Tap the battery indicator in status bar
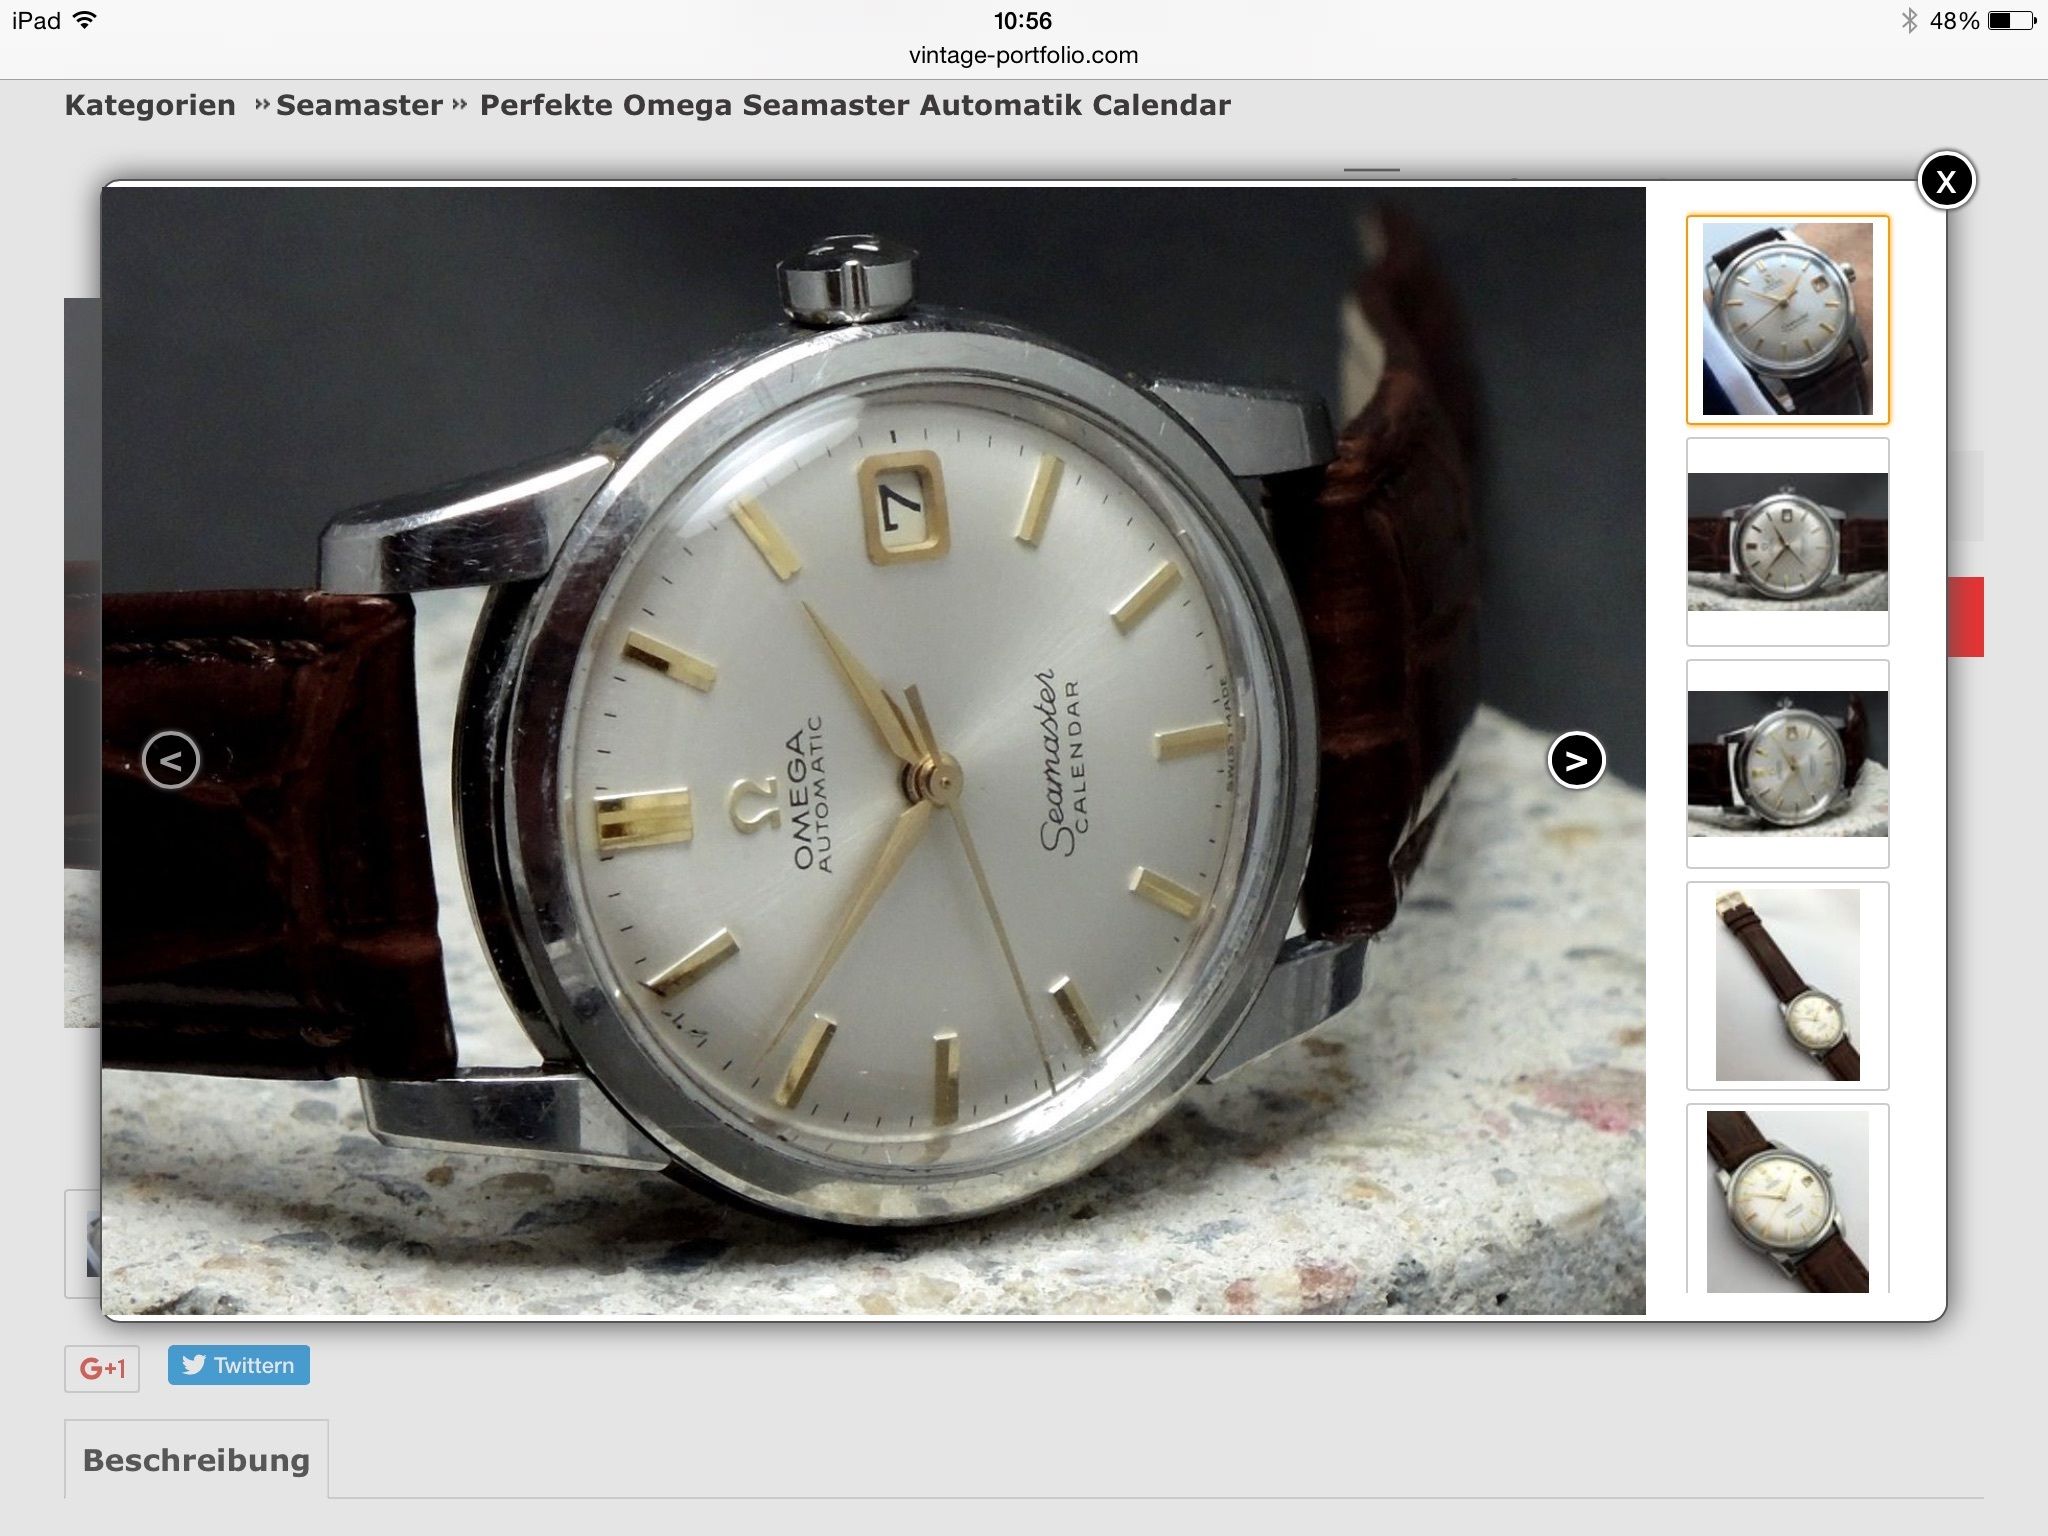This screenshot has width=2048, height=1536. [x=2011, y=20]
